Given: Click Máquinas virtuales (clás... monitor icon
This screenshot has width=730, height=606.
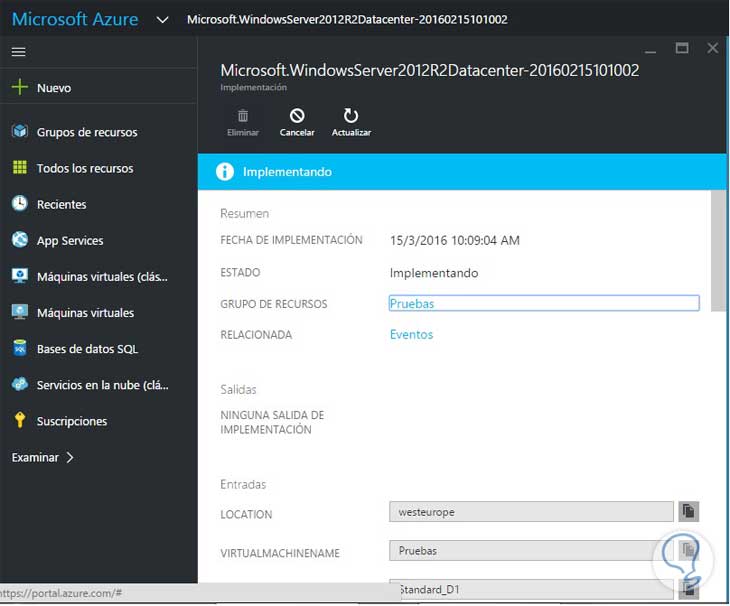Looking at the screenshot, I should coord(20,276).
